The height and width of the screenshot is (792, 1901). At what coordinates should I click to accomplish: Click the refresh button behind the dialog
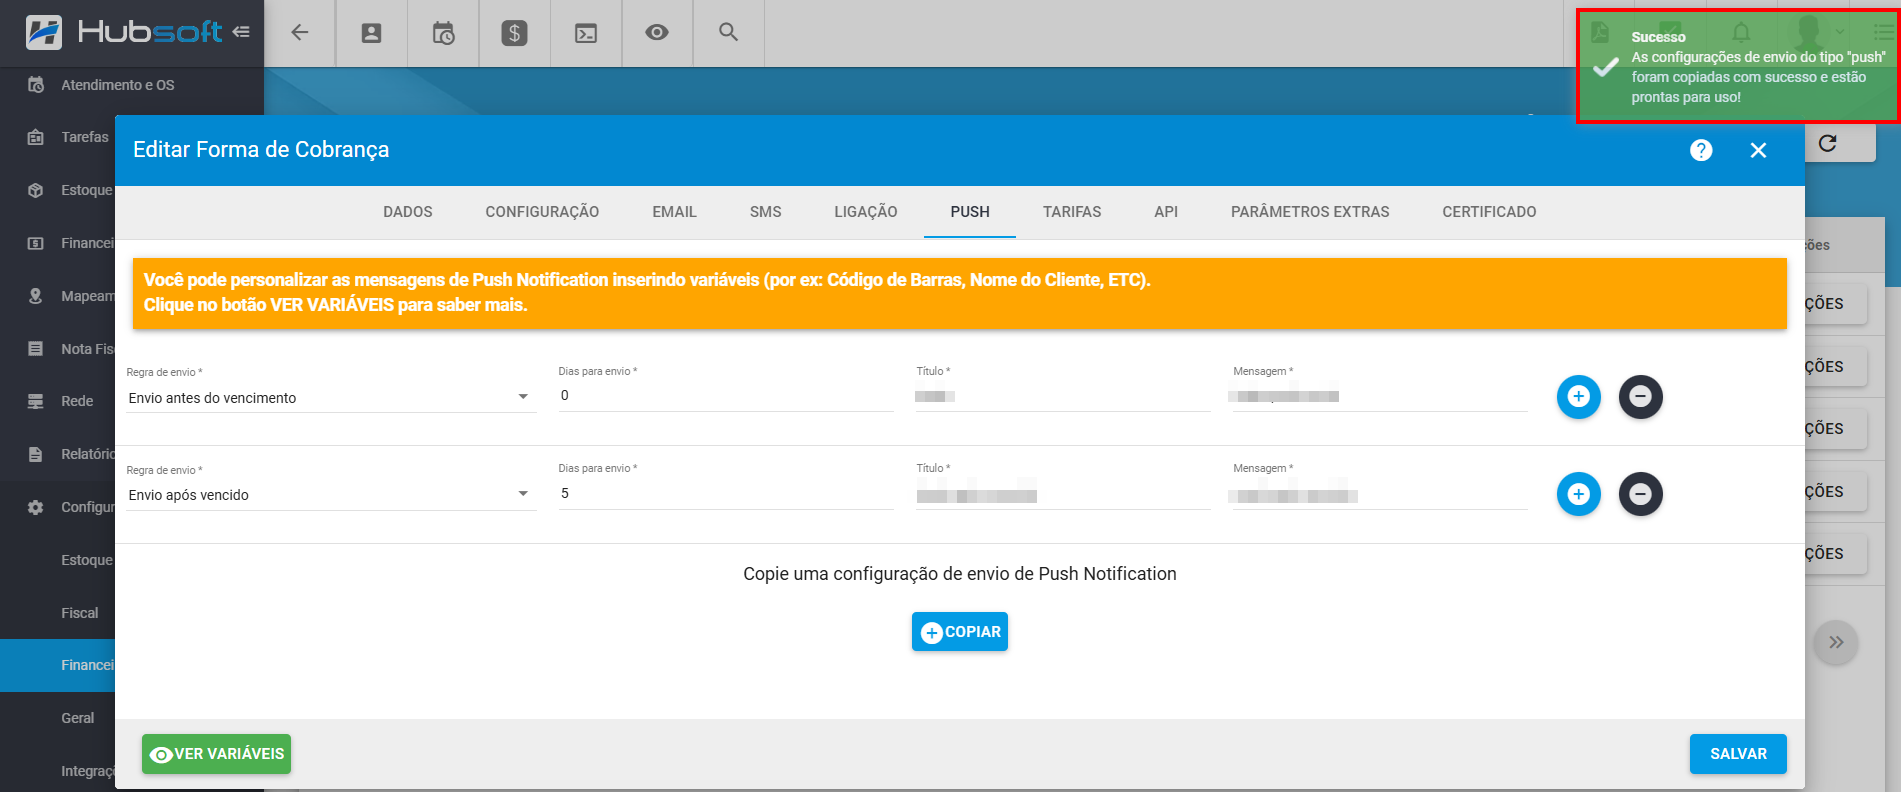[1828, 143]
